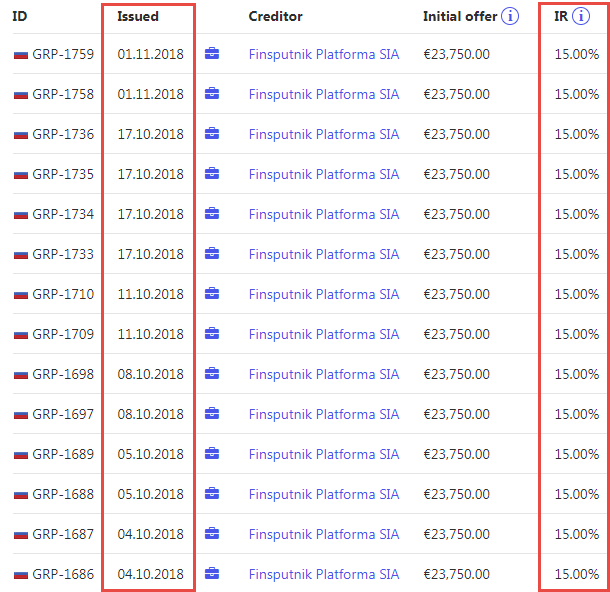The height and width of the screenshot is (592, 610).
Task: Click issued date 11.10.2018 for GRP-1710
Action: tap(151, 294)
